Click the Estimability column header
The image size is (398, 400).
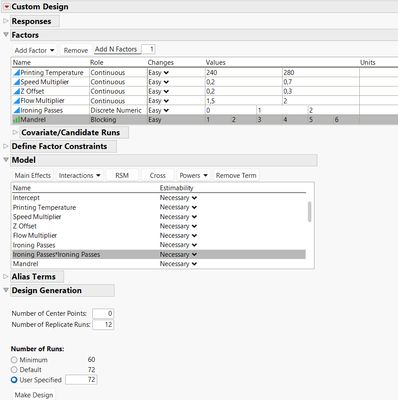coord(176,188)
